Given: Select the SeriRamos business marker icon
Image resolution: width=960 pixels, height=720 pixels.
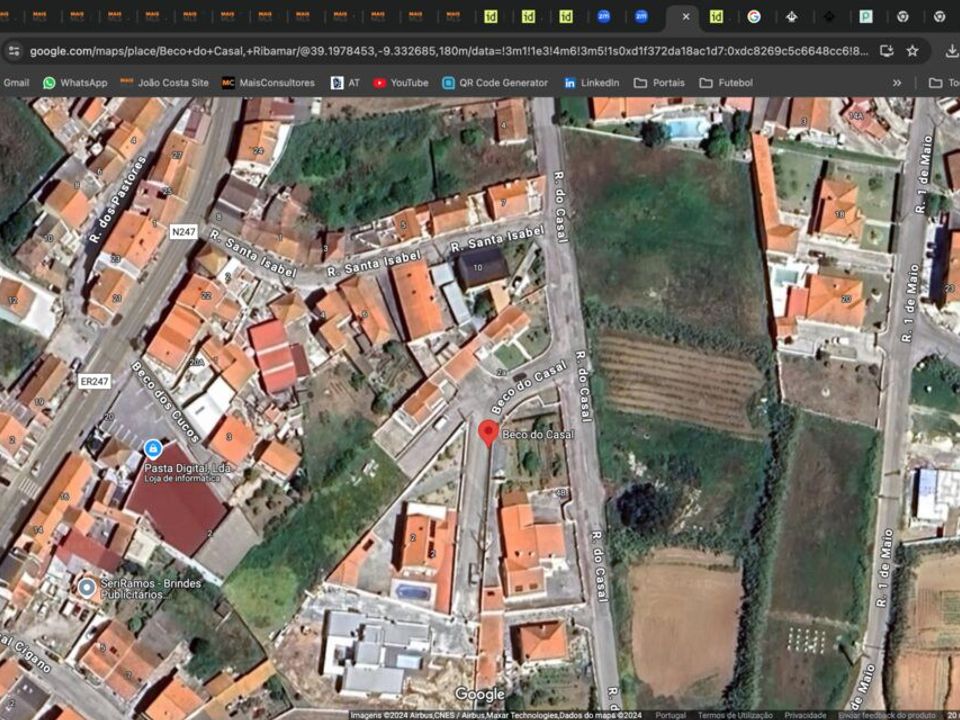Looking at the screenshot, I should click(x=87, y=588).
